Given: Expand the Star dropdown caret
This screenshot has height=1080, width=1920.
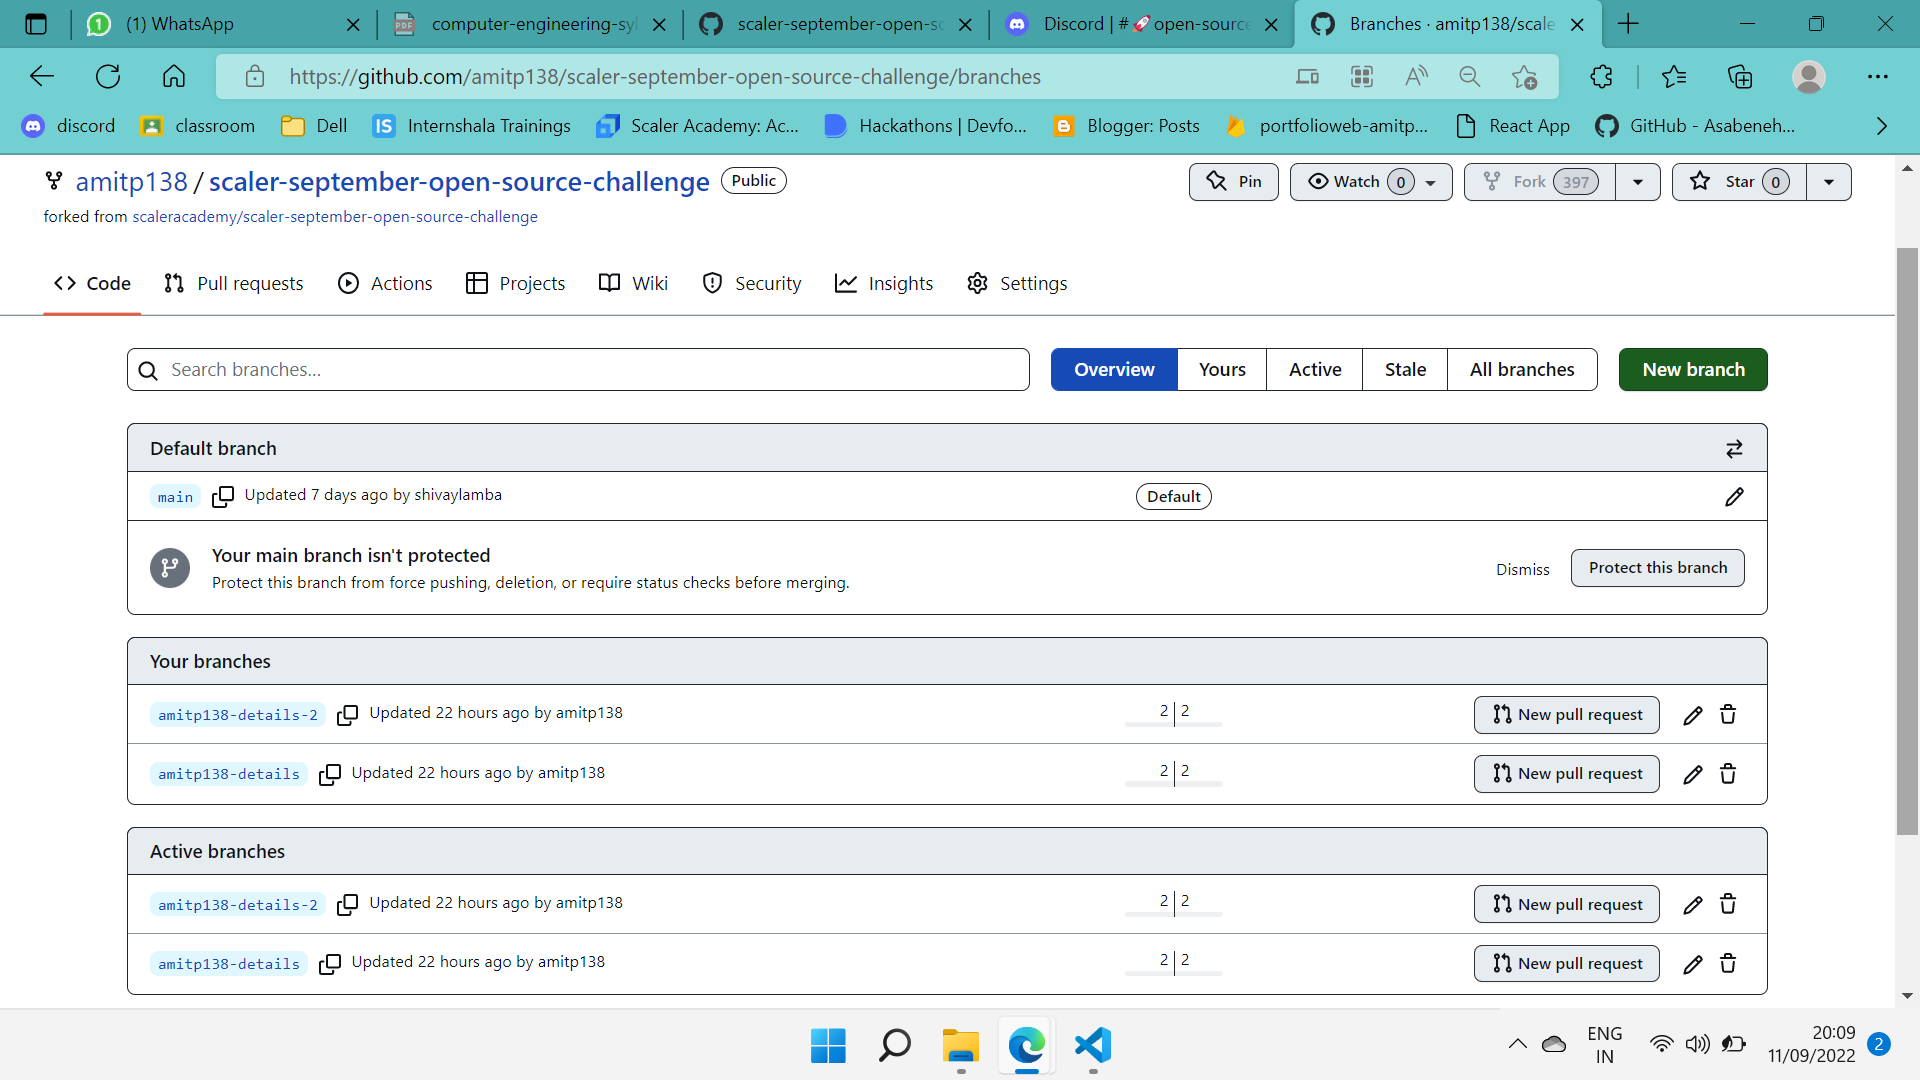Looking at the screenshot, I should tap(1830, 182).
